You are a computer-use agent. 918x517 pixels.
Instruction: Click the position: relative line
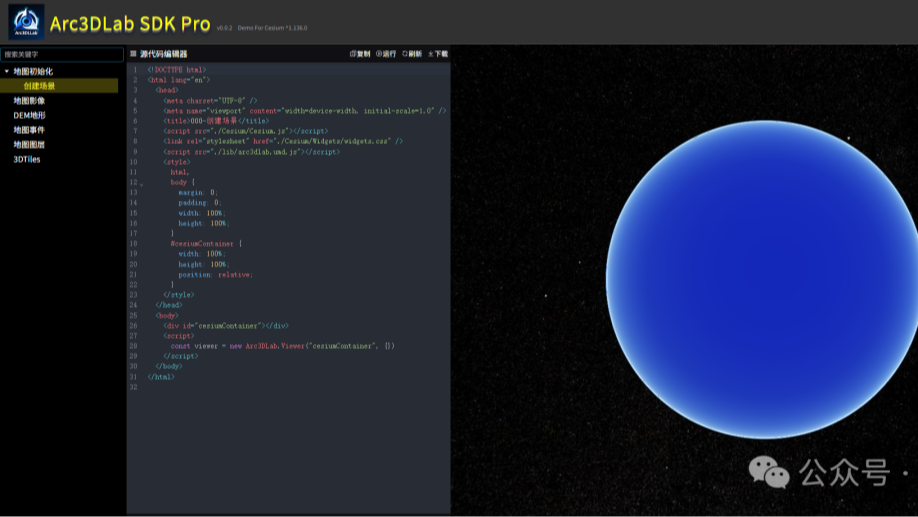pos(215,275)
